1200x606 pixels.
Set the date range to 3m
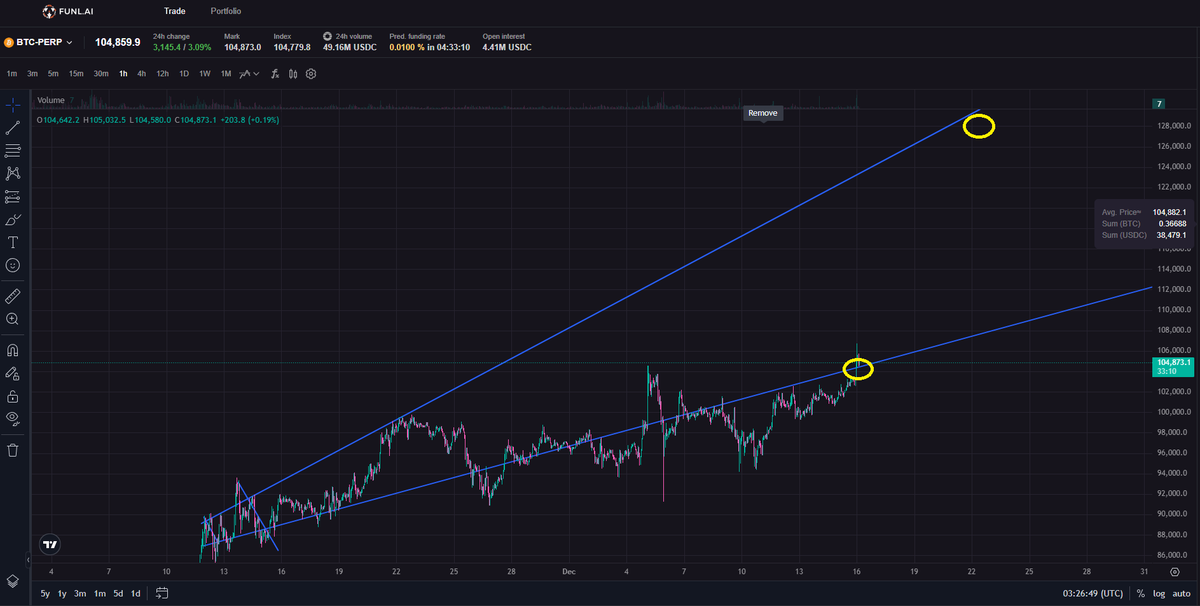pos(80,593)
